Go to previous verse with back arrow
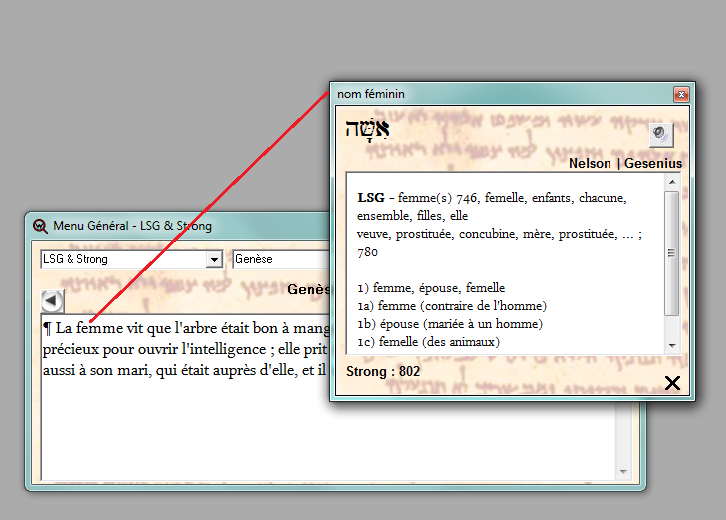 coord(52,301)
